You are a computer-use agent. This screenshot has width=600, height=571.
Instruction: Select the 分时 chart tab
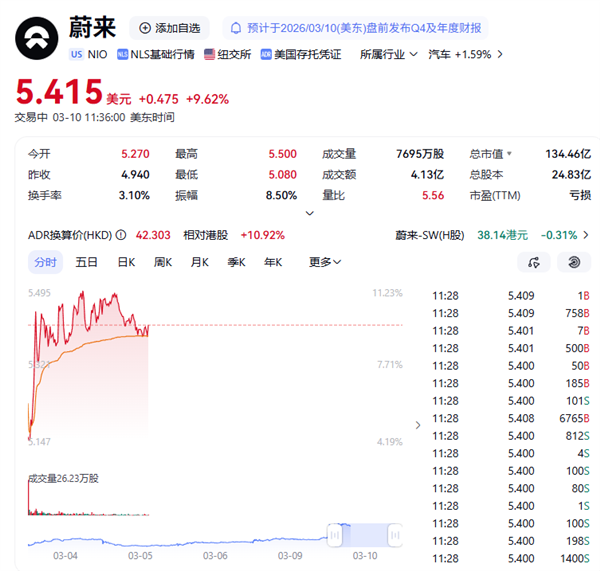click(x=46, y=262)
